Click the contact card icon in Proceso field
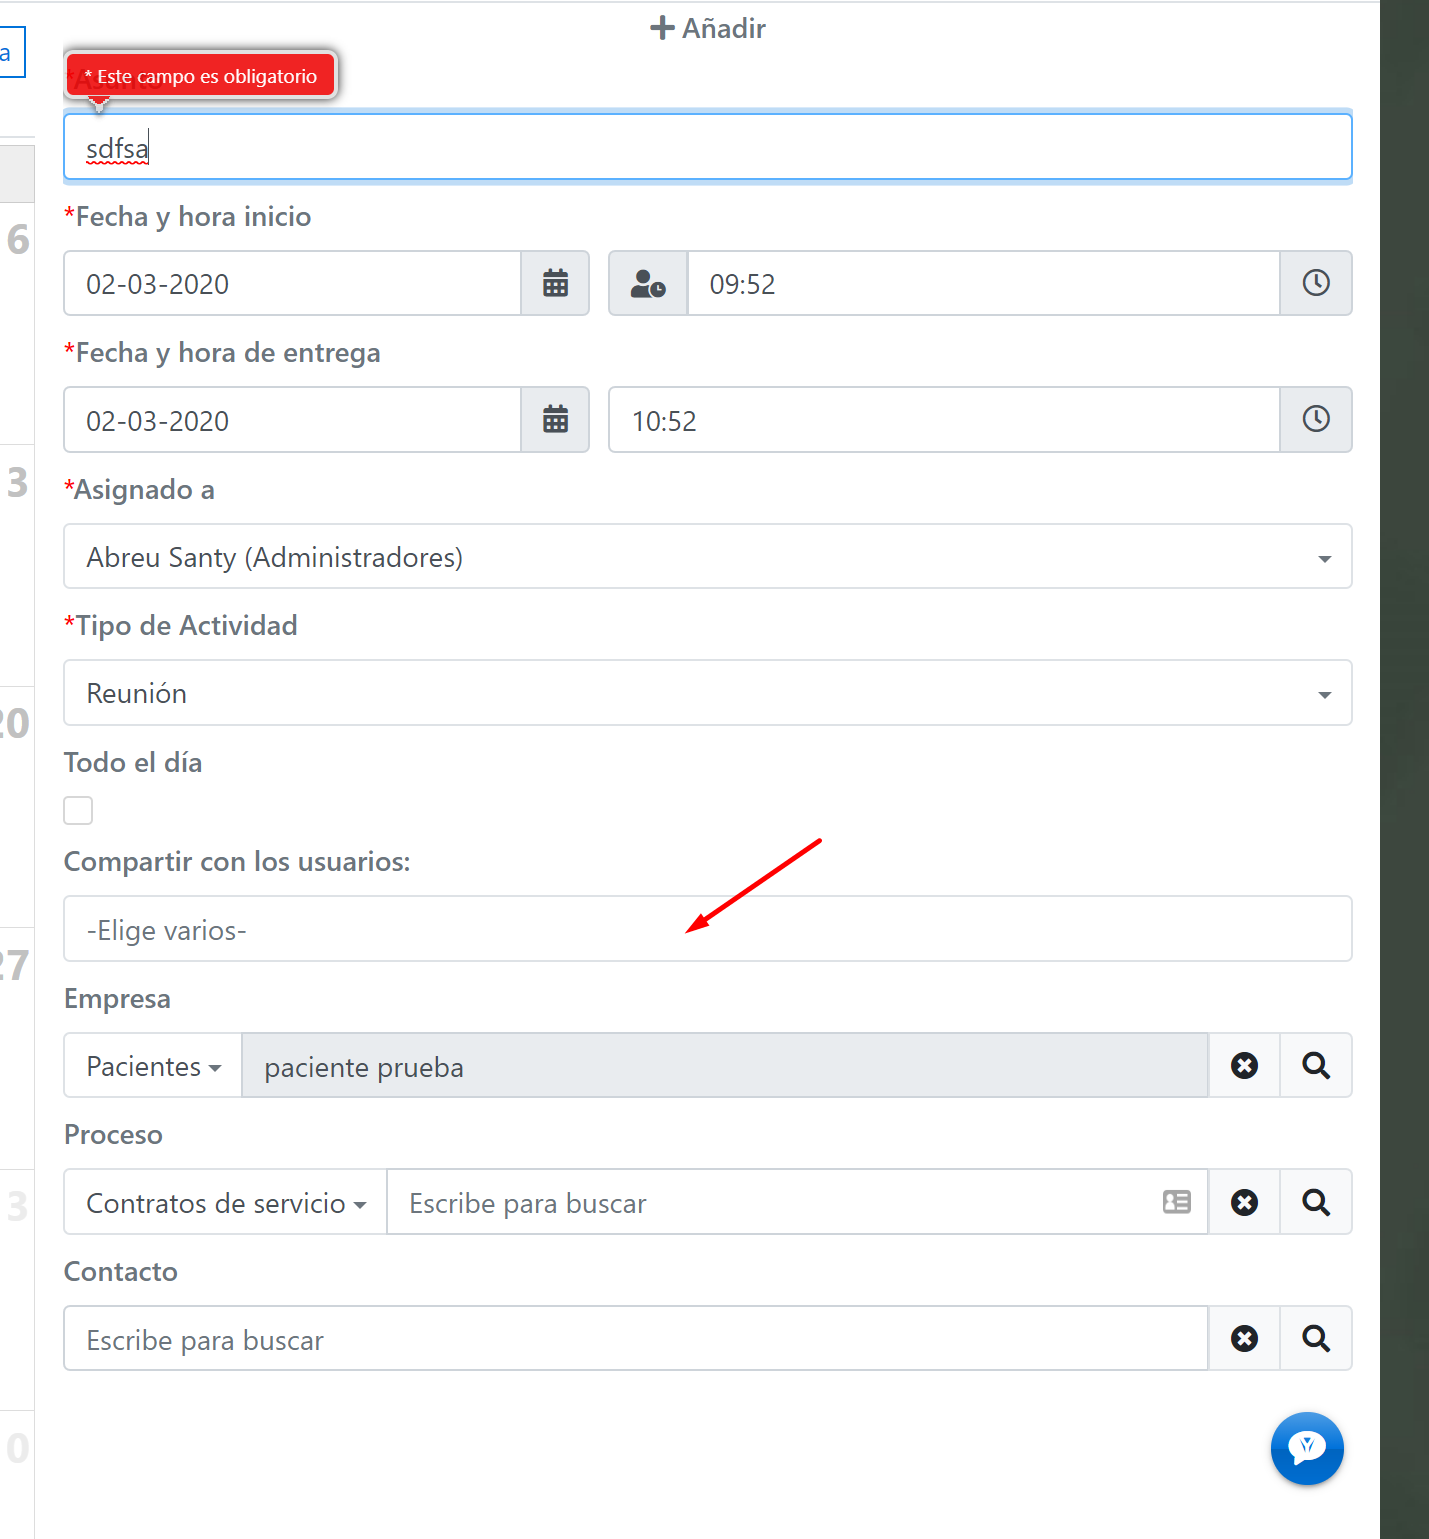Viewport: 1429px width, 1539px height. click(1176, 1202)
